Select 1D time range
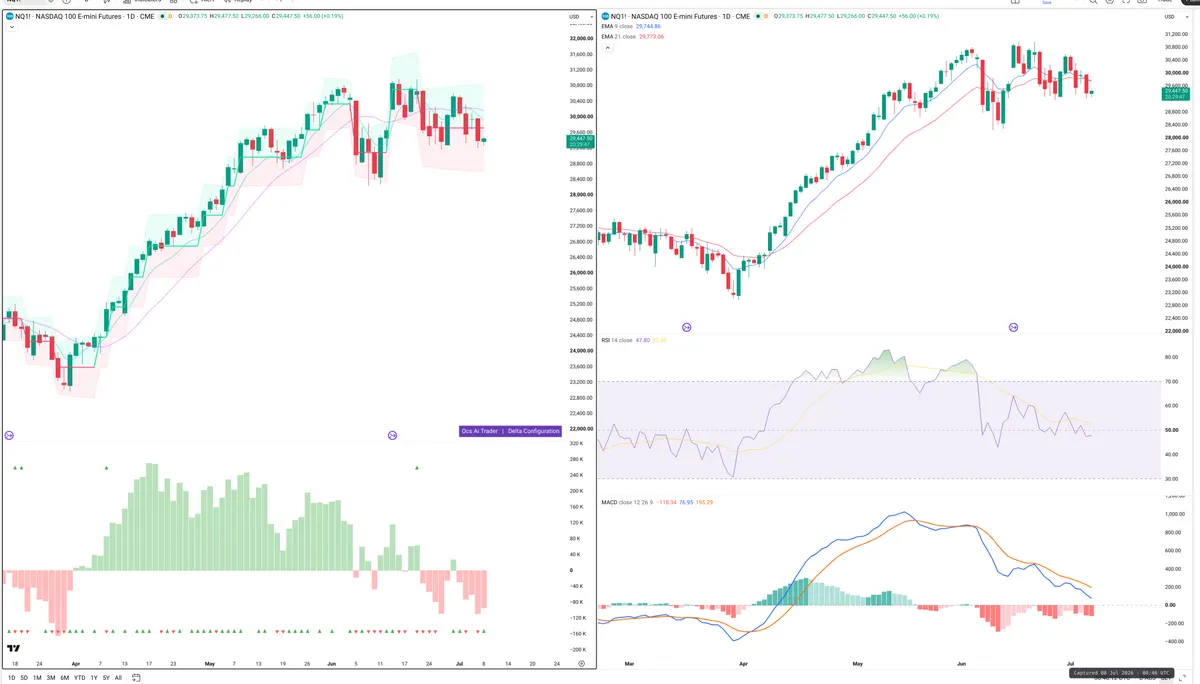This screenshot has width=1200, height=684. point(12,678)
